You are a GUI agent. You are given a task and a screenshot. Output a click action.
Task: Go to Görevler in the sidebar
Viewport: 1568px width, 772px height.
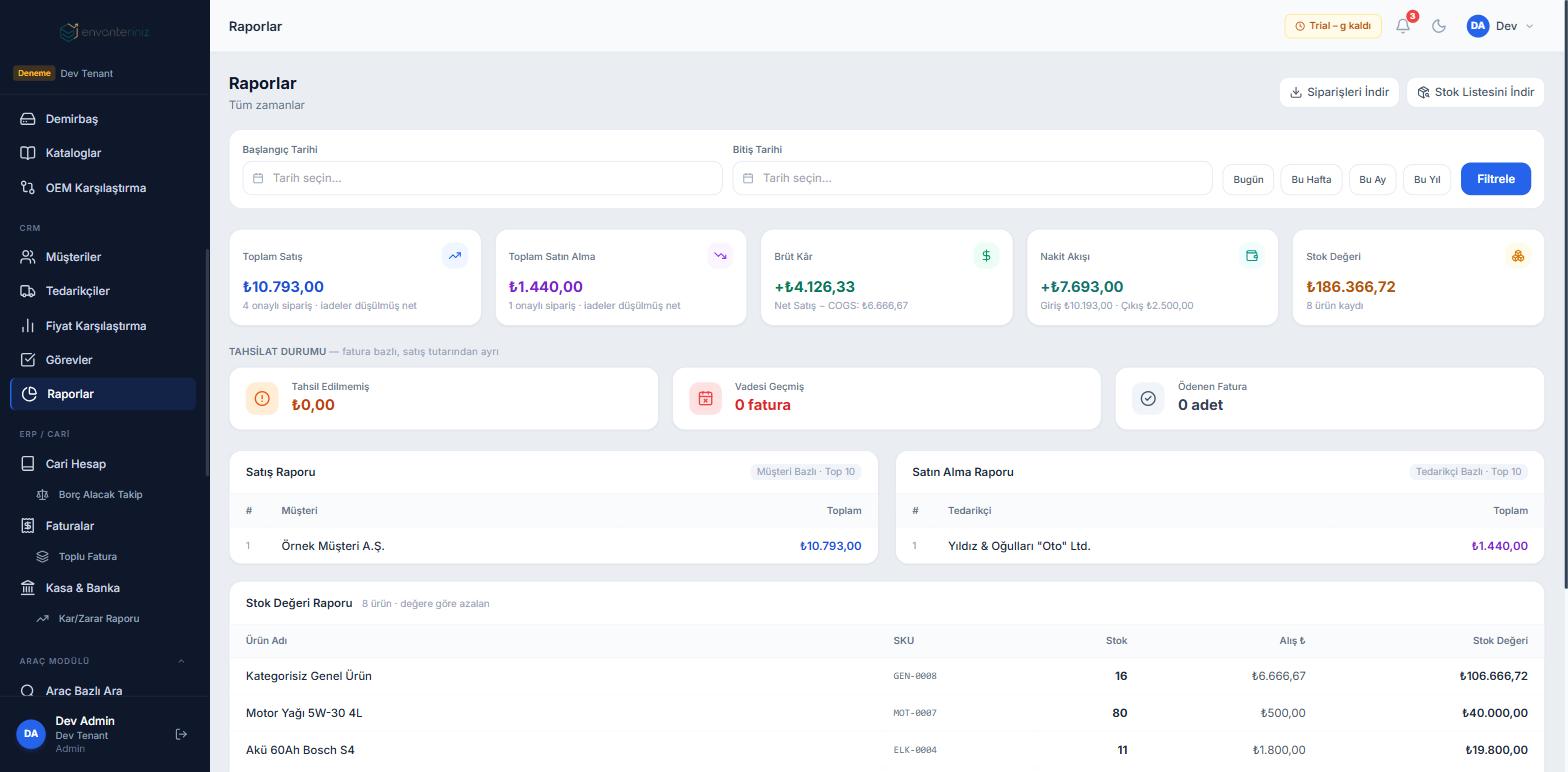click(x=103, y=360)
